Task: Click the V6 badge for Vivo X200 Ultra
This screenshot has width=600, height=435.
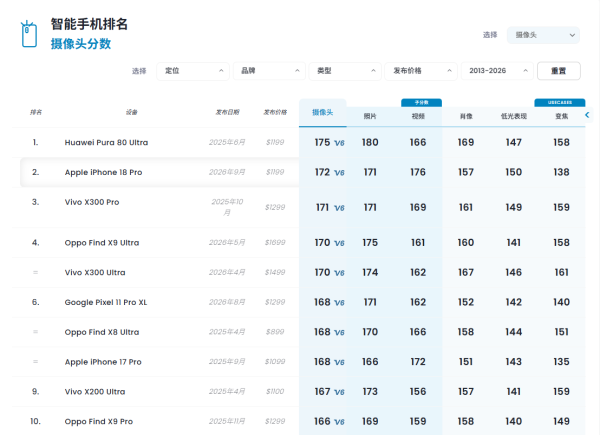Action: 339,393
